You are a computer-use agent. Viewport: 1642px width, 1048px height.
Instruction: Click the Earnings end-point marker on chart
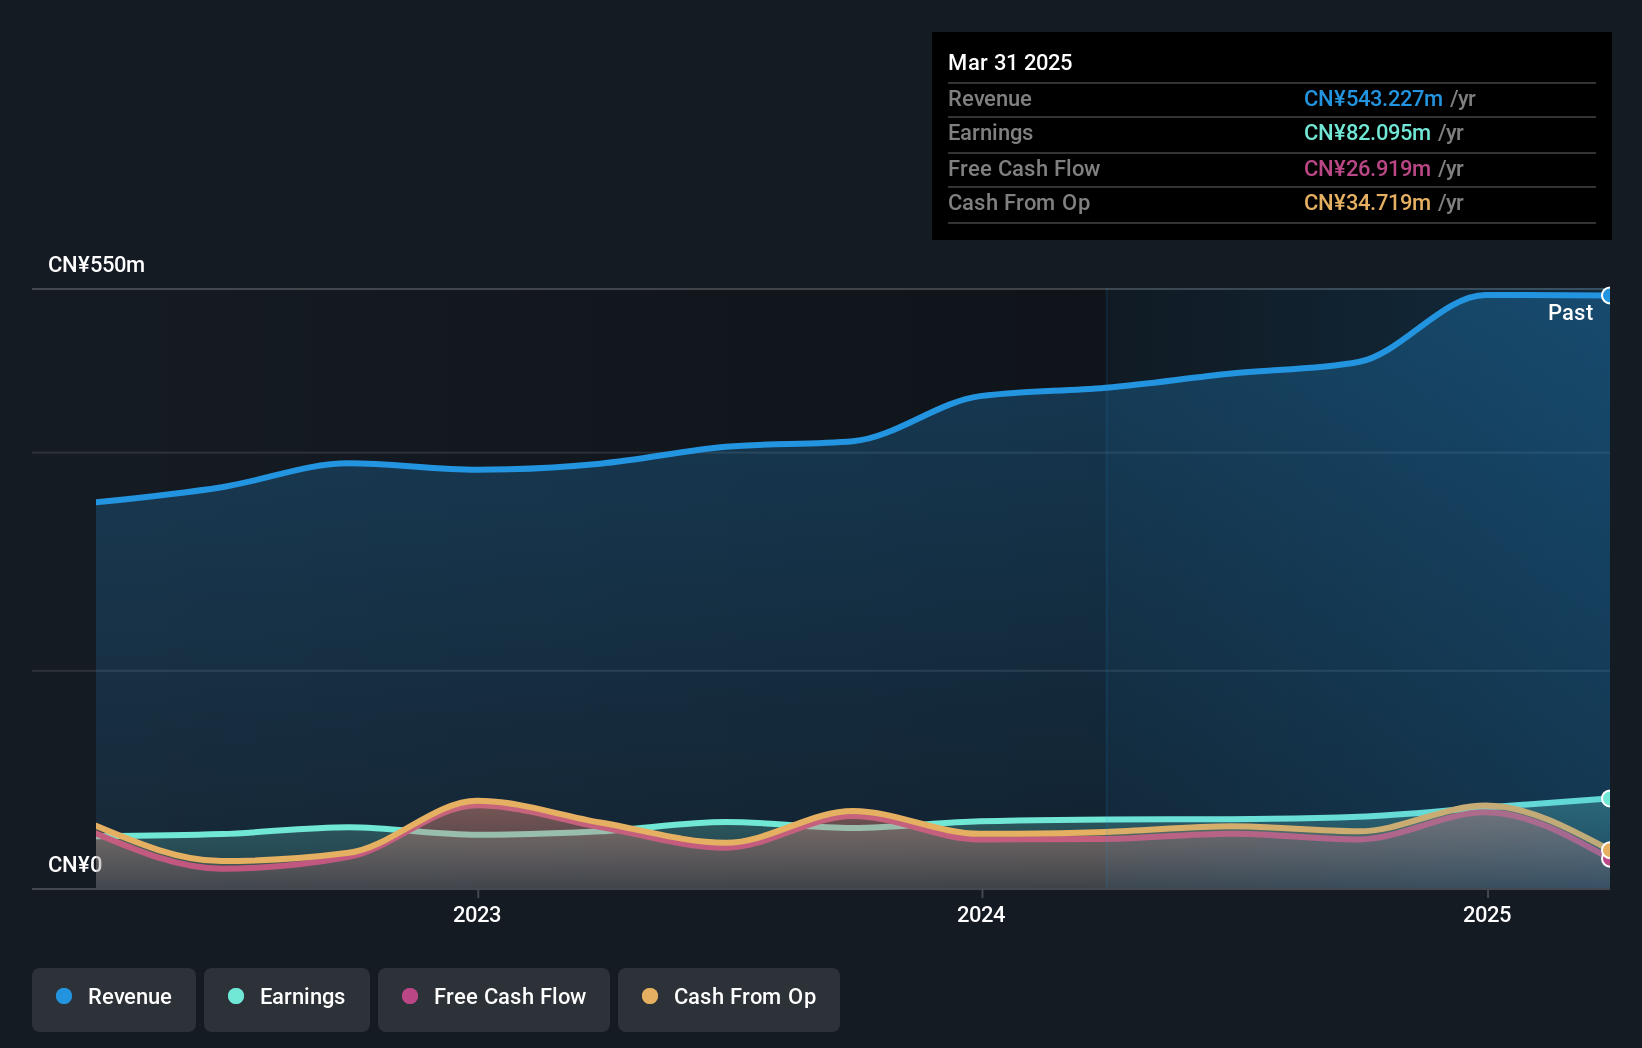coord(1608,798)
